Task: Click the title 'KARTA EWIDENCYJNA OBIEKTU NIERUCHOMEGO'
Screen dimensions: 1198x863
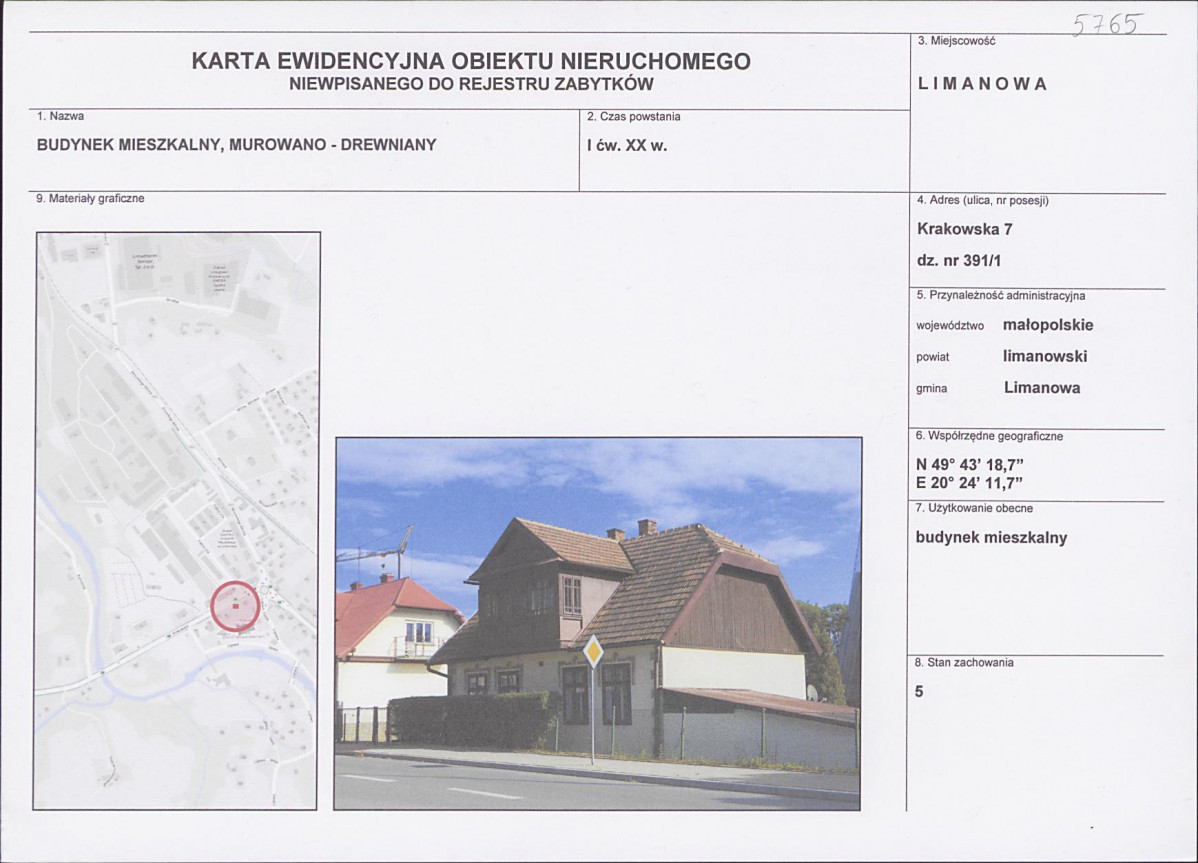Action: click(x=471, y=61)
